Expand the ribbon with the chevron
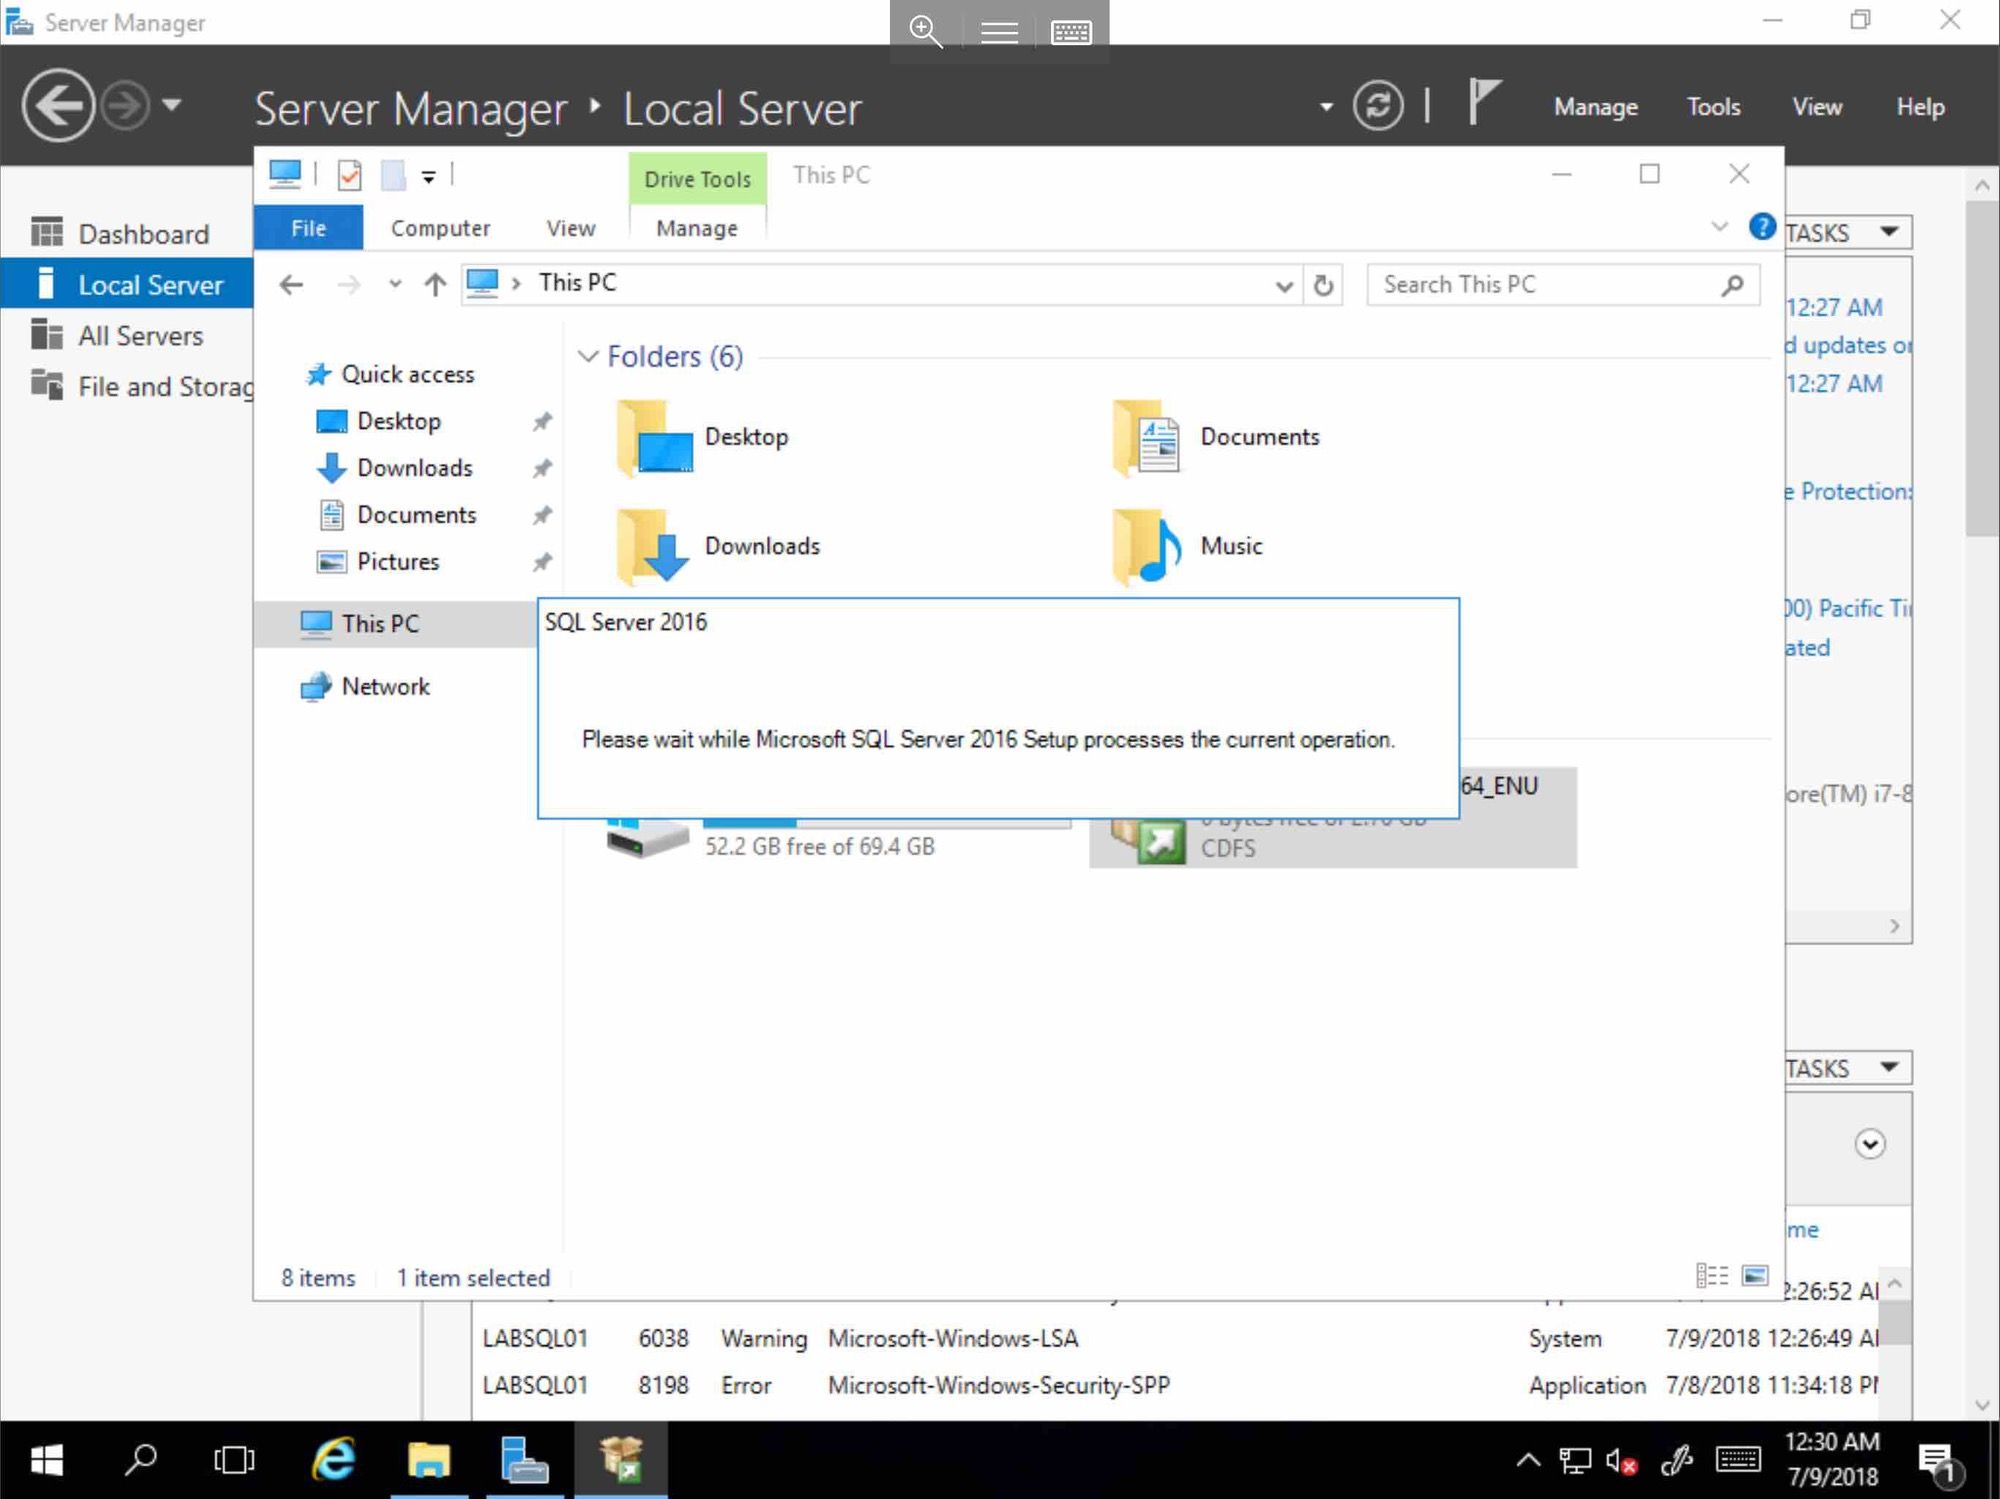Viewport: 2000px width, 1499px height. coord(1719,227)
